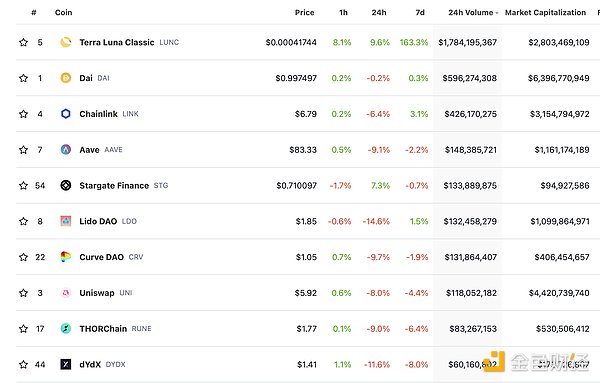Click the Uniswap pink logo icon
The height and width of the screenshot is (383, 600).
[66, 293]
